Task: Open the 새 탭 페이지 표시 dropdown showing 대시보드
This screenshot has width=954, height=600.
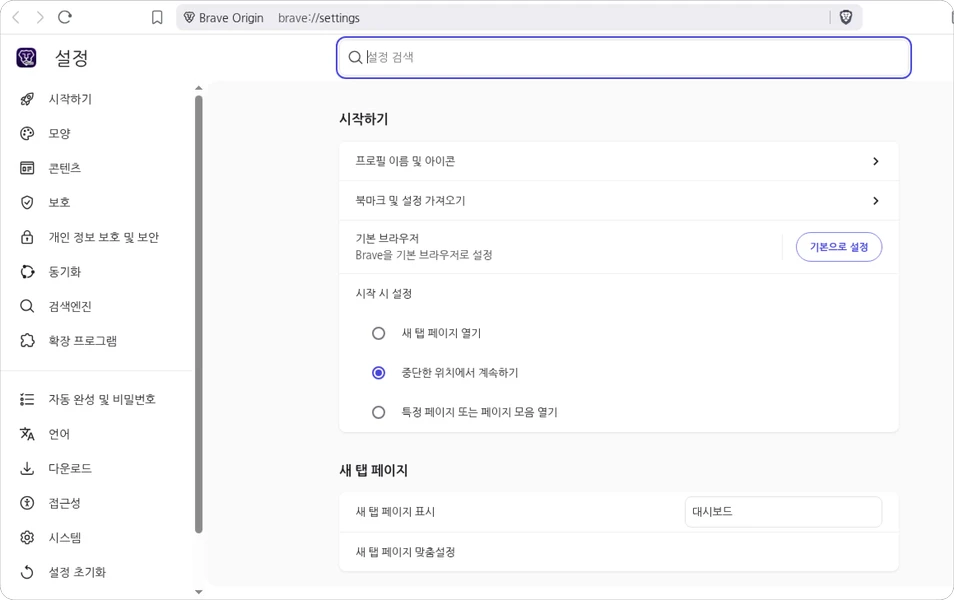Action: [x=783, y=512]
